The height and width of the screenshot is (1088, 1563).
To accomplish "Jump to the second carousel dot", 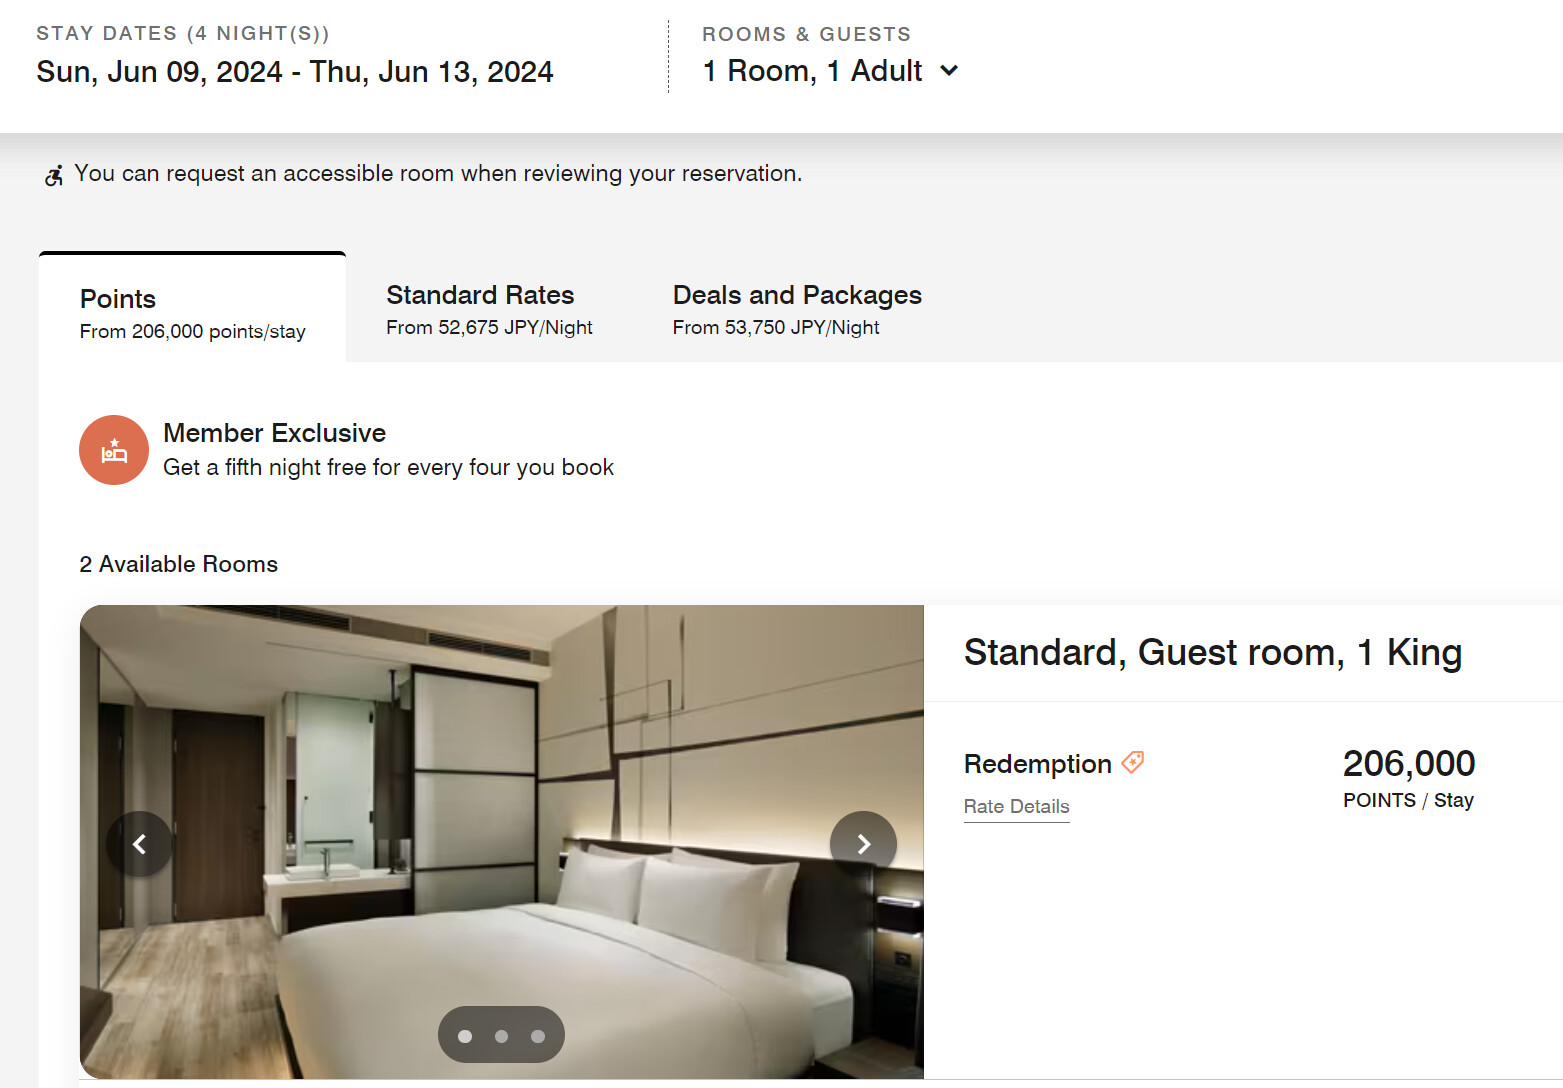I will tap(501, 1036).
